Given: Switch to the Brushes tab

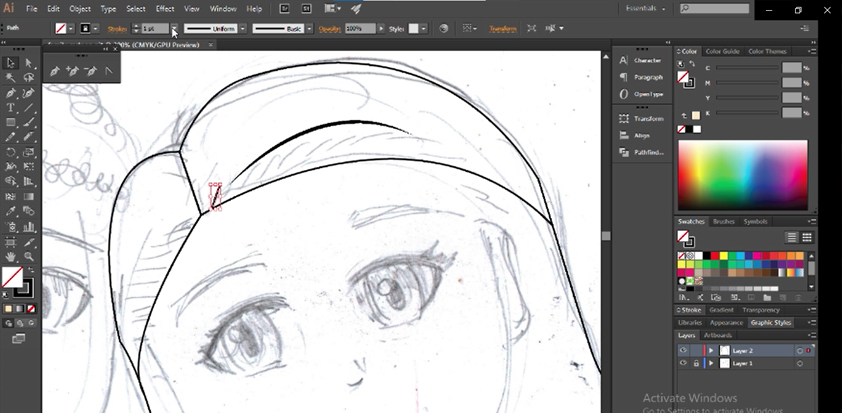Looking at the screenshot, I should [723, 221].
